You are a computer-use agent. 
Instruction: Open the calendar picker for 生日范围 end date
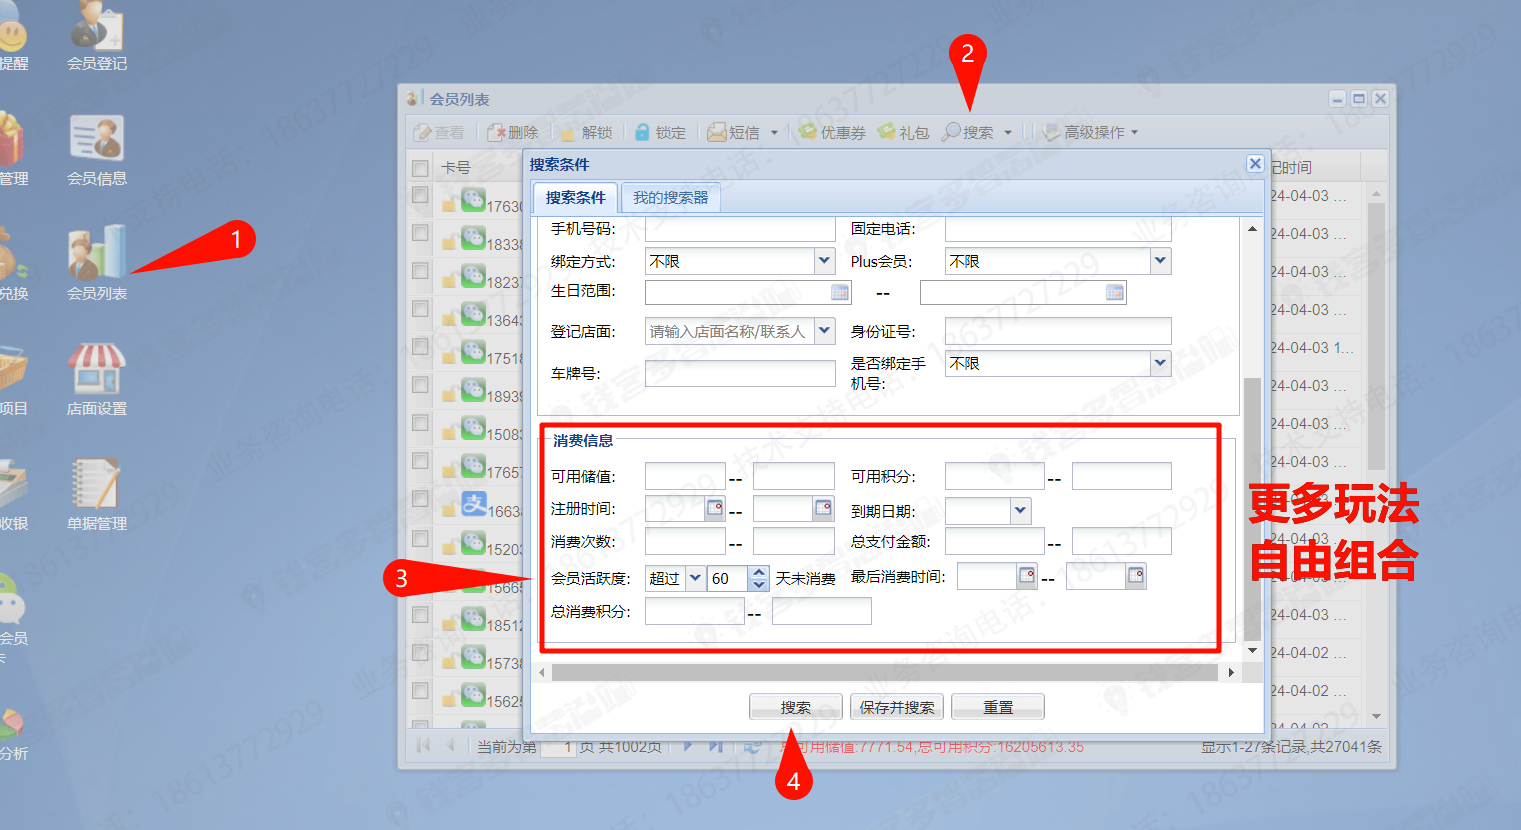click(x=1115, y=292)
